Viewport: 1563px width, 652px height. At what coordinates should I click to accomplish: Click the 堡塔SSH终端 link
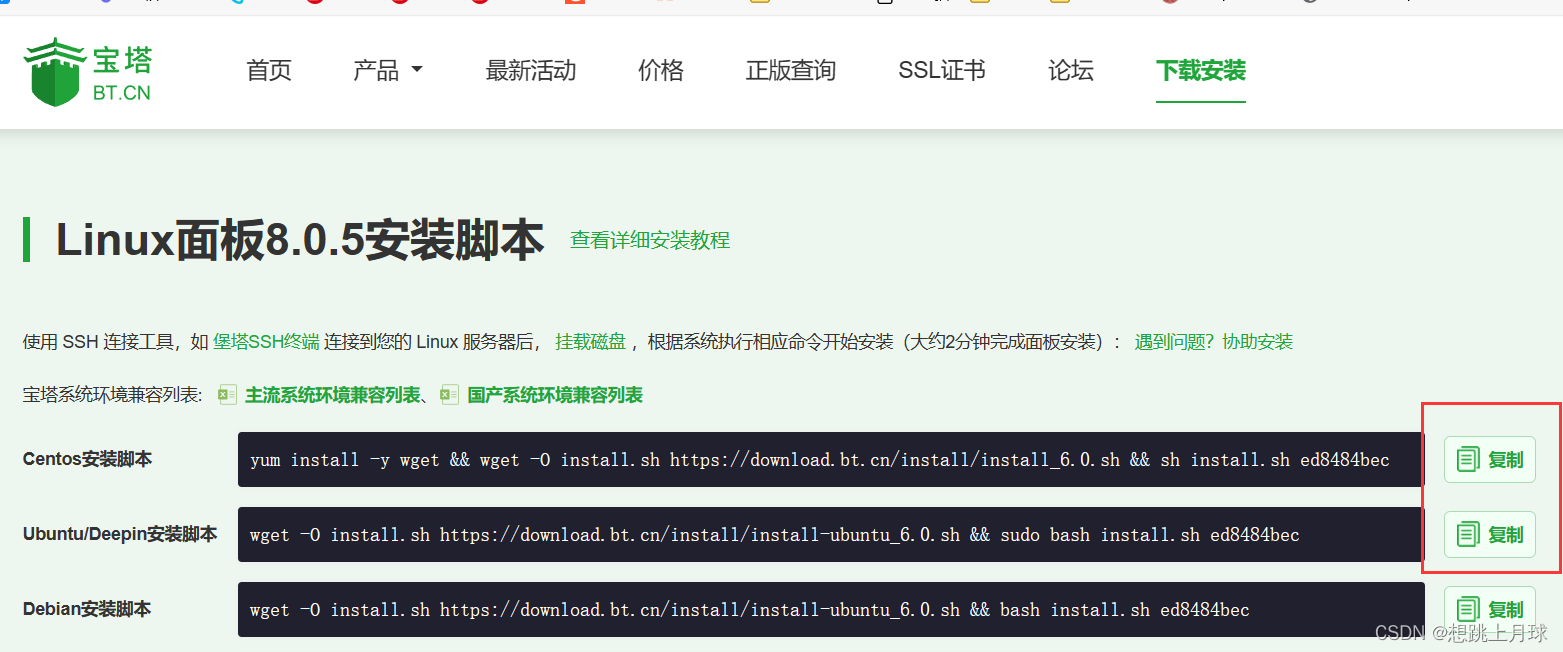pyautogui.click(x=266, y=340)
